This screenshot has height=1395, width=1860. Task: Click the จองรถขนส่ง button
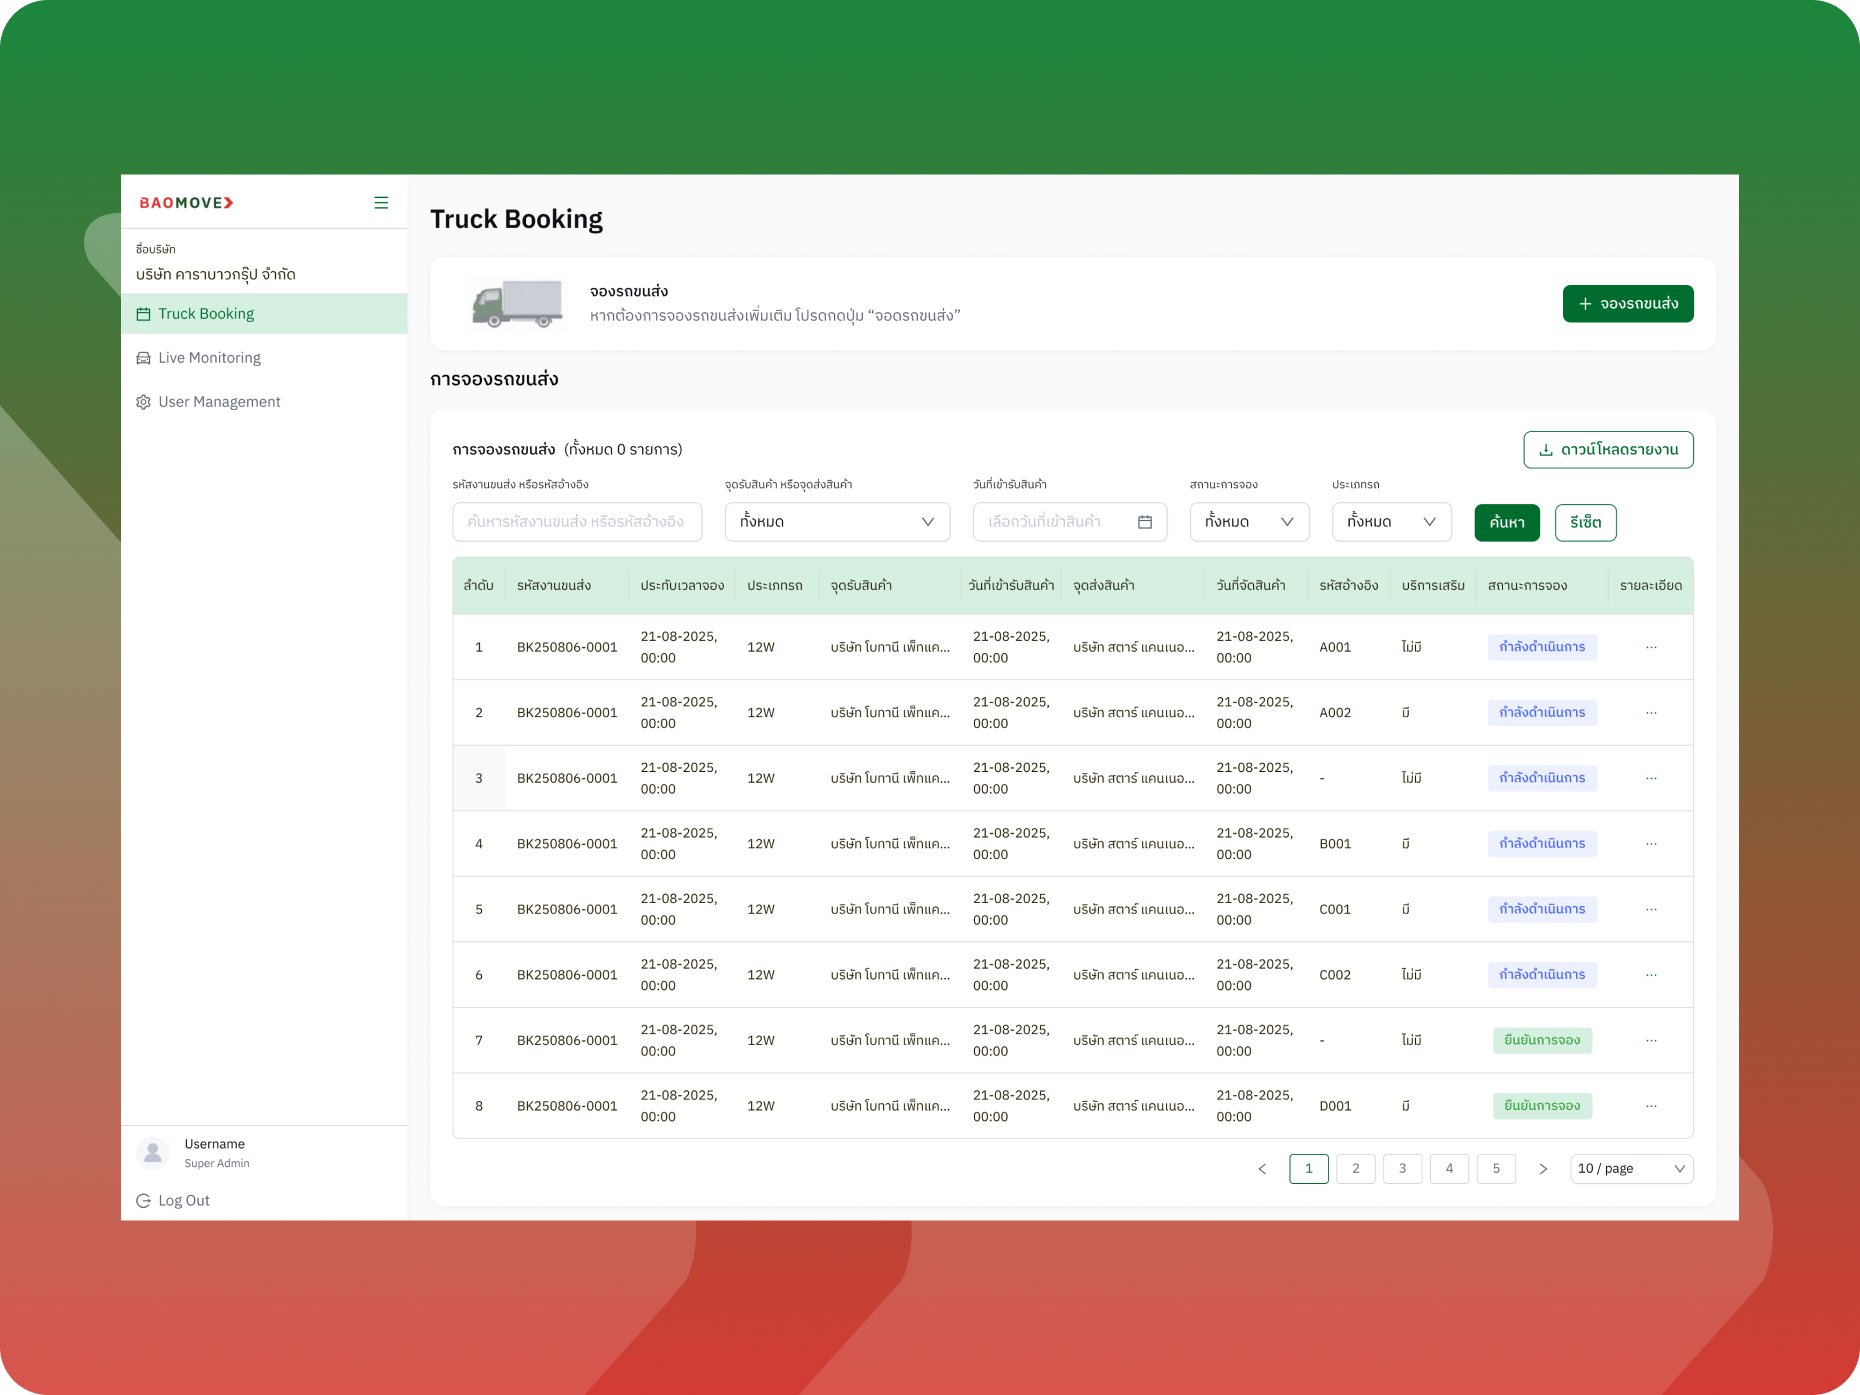(1627, 303)
